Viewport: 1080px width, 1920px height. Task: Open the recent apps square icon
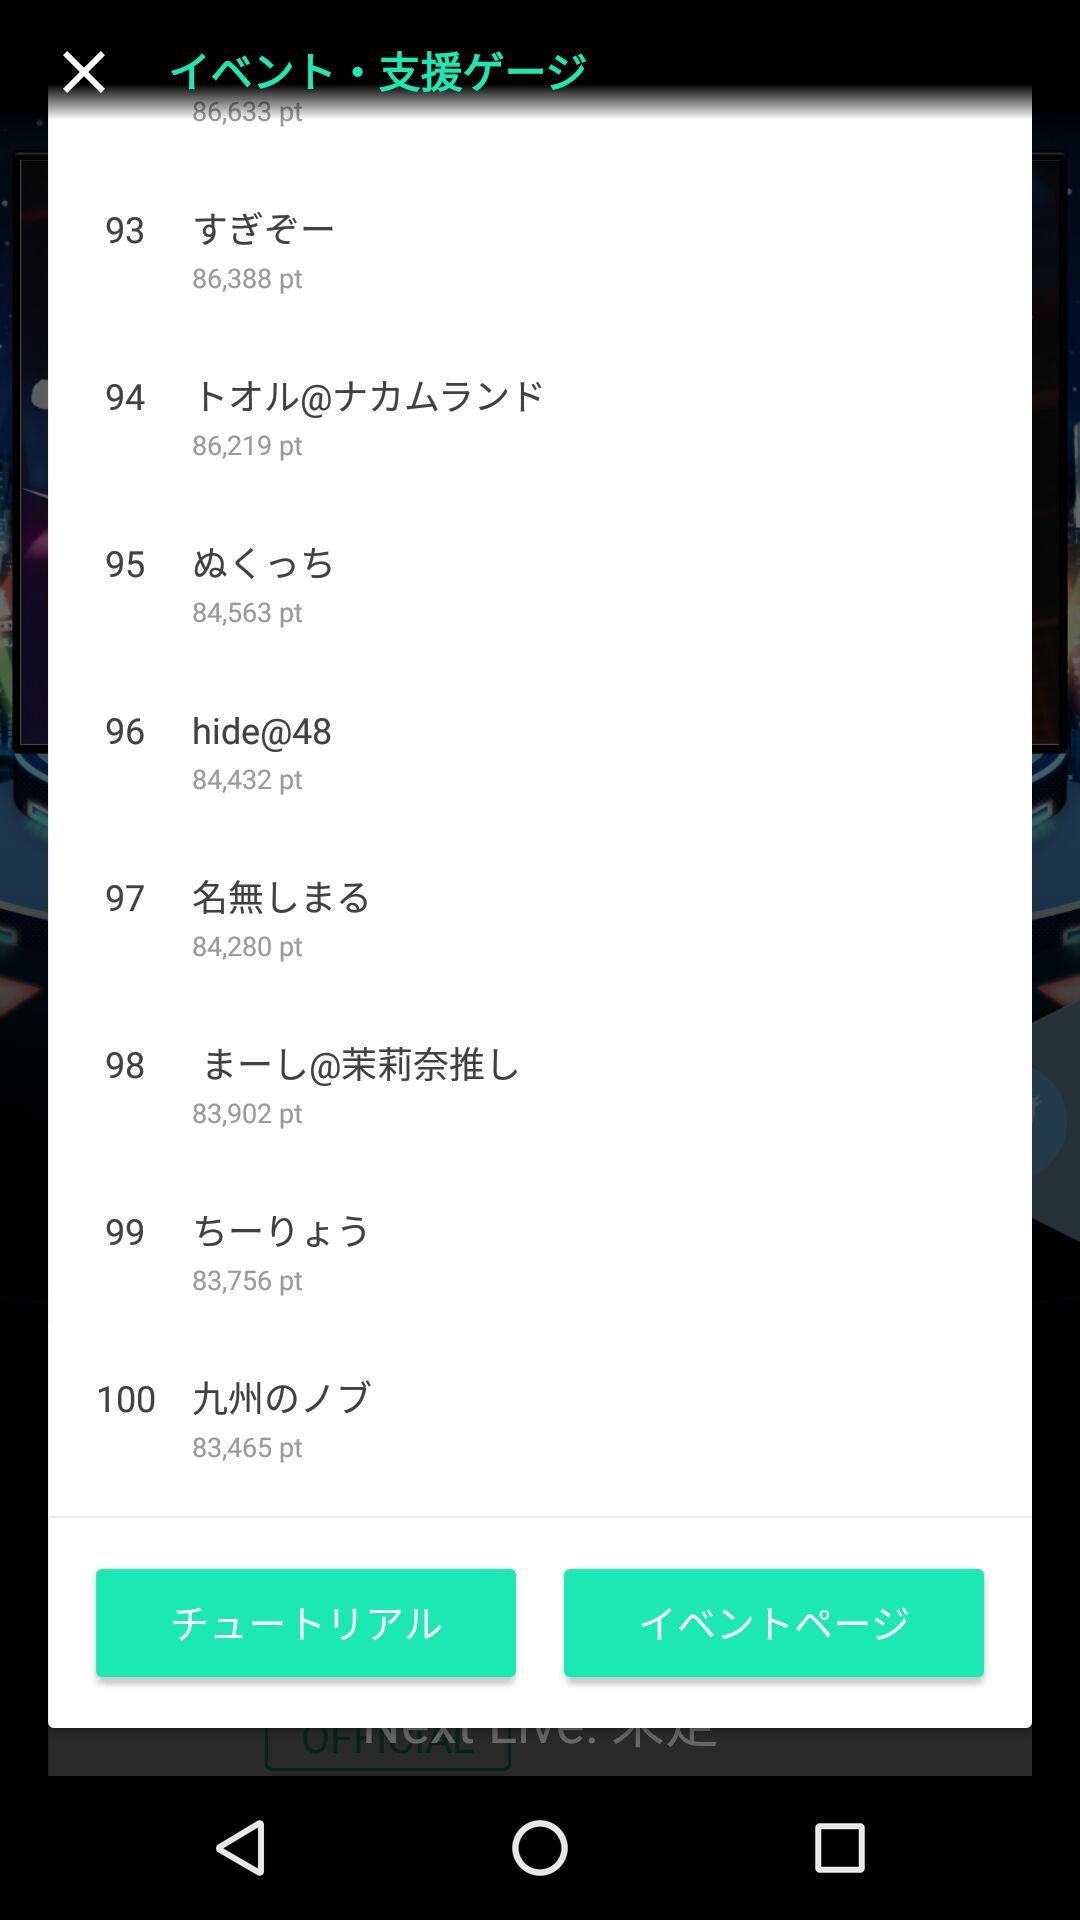tap(839, 1846)
